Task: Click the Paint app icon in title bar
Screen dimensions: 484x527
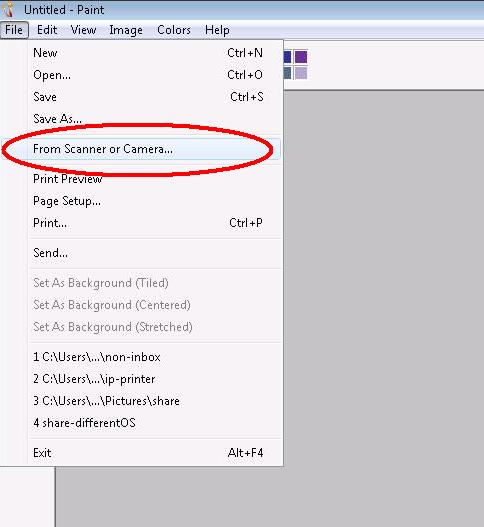Action: [x=8, y=9]
